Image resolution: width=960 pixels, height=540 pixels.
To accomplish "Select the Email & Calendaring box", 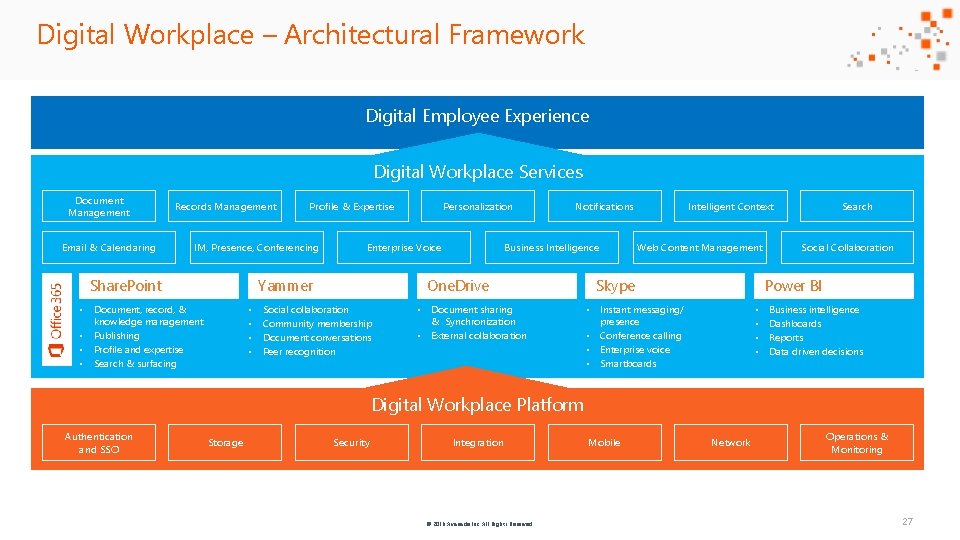I will (x=109, y=247).
